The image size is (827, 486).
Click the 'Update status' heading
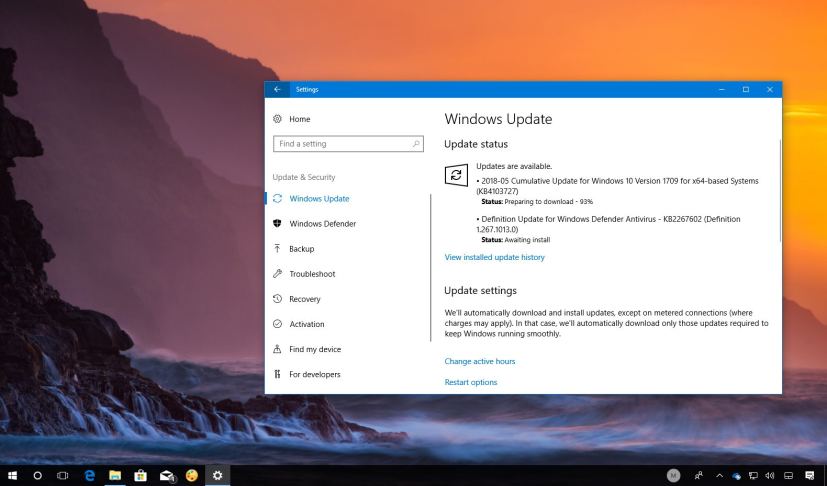476,144
